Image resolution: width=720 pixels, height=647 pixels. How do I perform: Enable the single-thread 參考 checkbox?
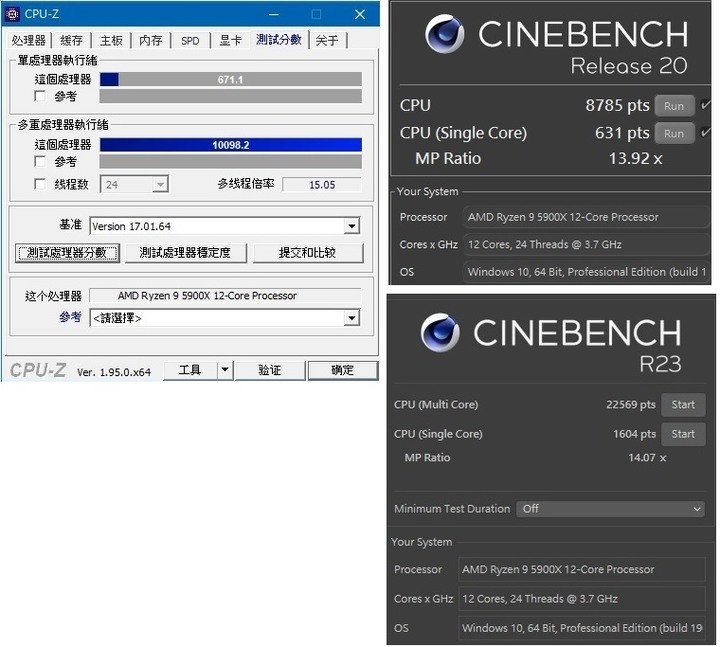click(x=40, y=96)
